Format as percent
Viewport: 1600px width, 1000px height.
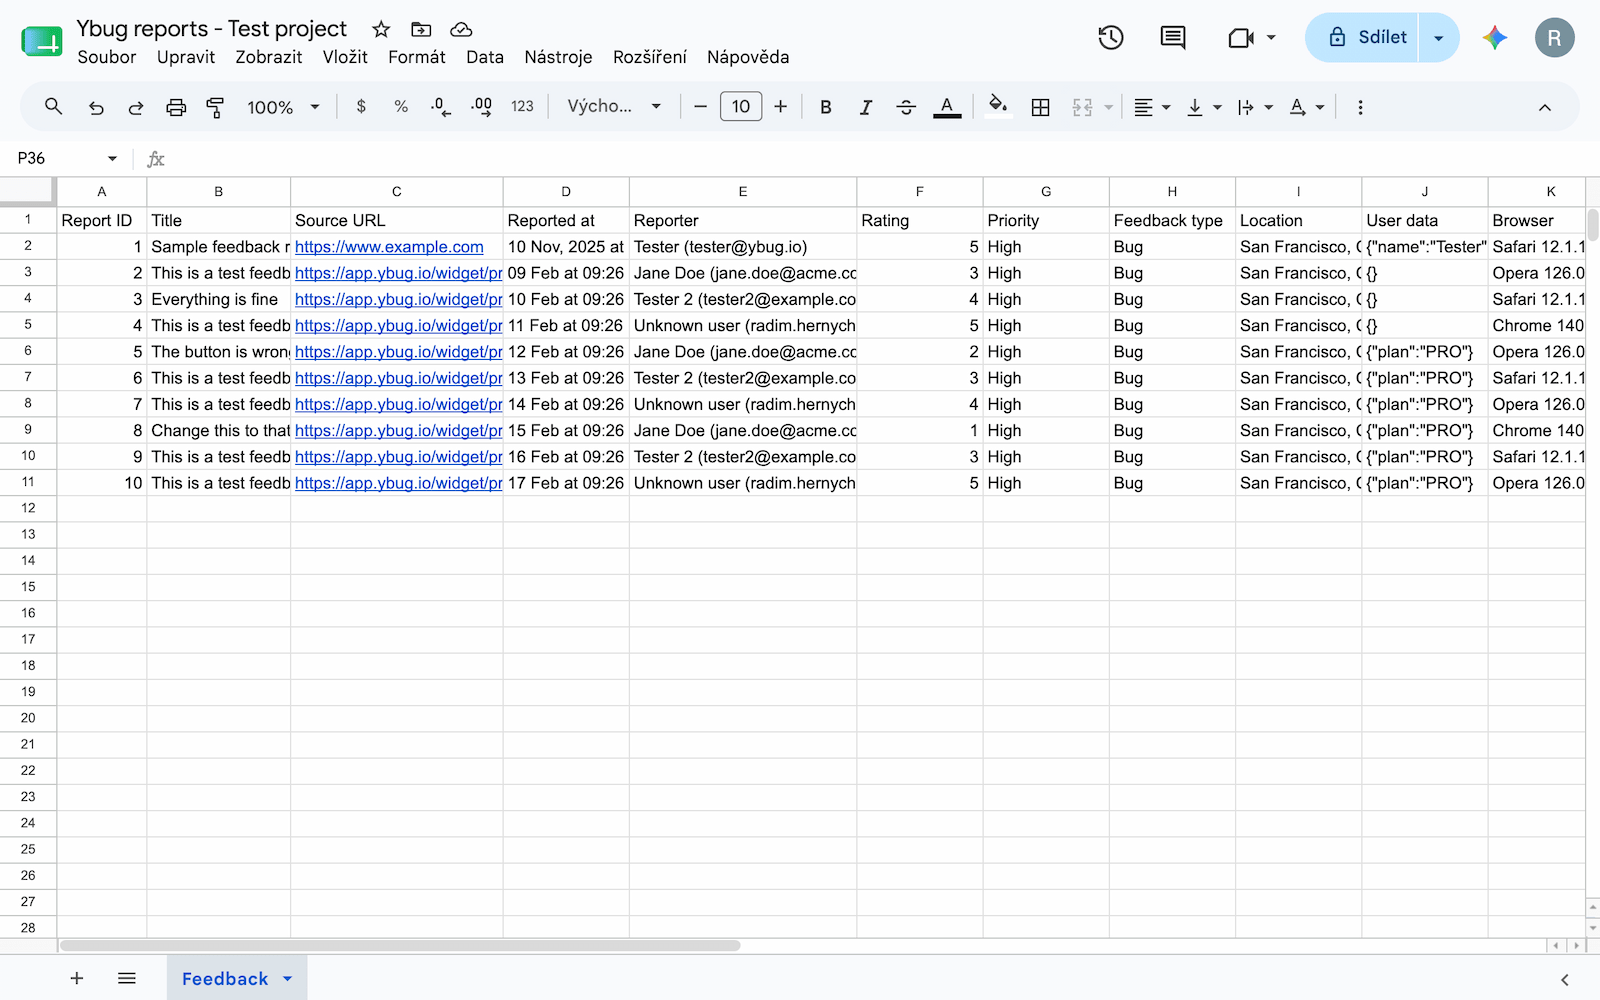coord(401,106)
